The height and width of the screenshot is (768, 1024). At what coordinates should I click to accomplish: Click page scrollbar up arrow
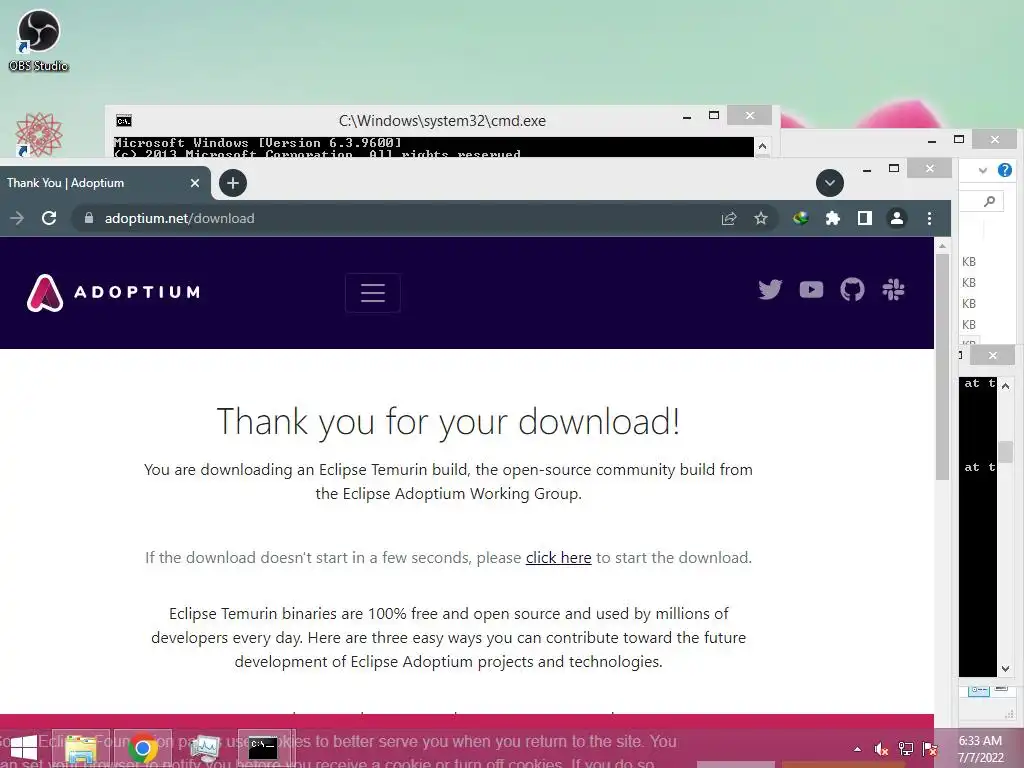point(942,246)
